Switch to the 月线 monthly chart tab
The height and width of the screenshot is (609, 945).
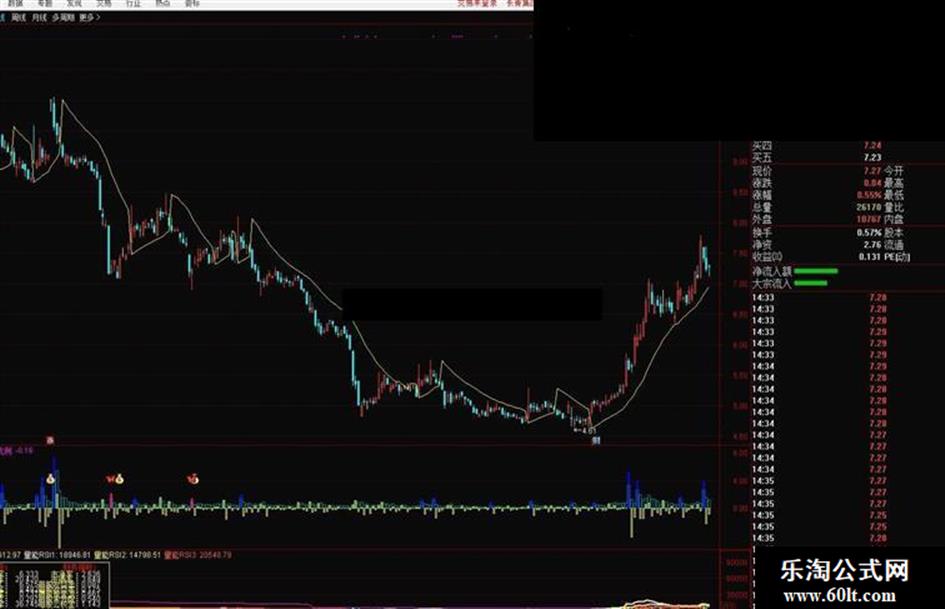pyautogui.click(x=39, y=17)
